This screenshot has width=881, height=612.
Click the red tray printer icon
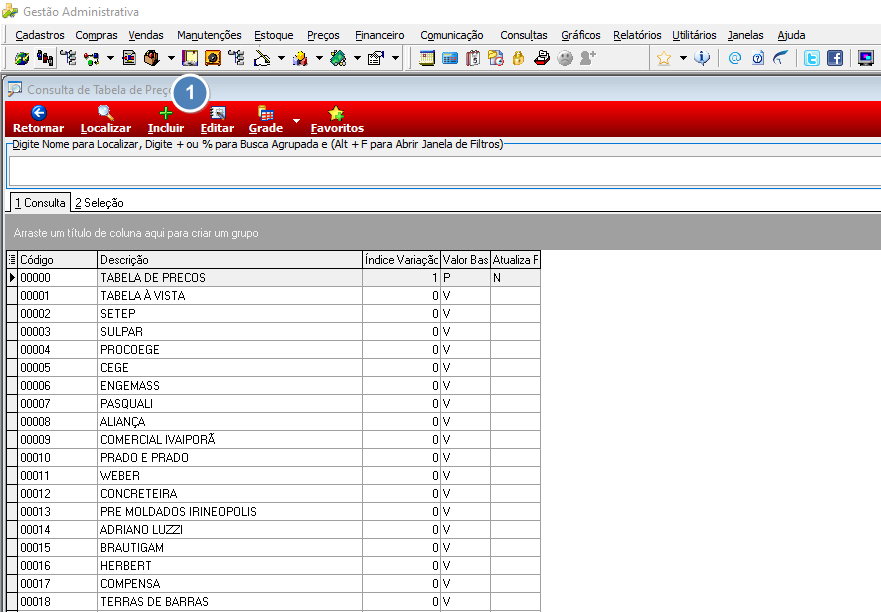(x=542, y=58)
